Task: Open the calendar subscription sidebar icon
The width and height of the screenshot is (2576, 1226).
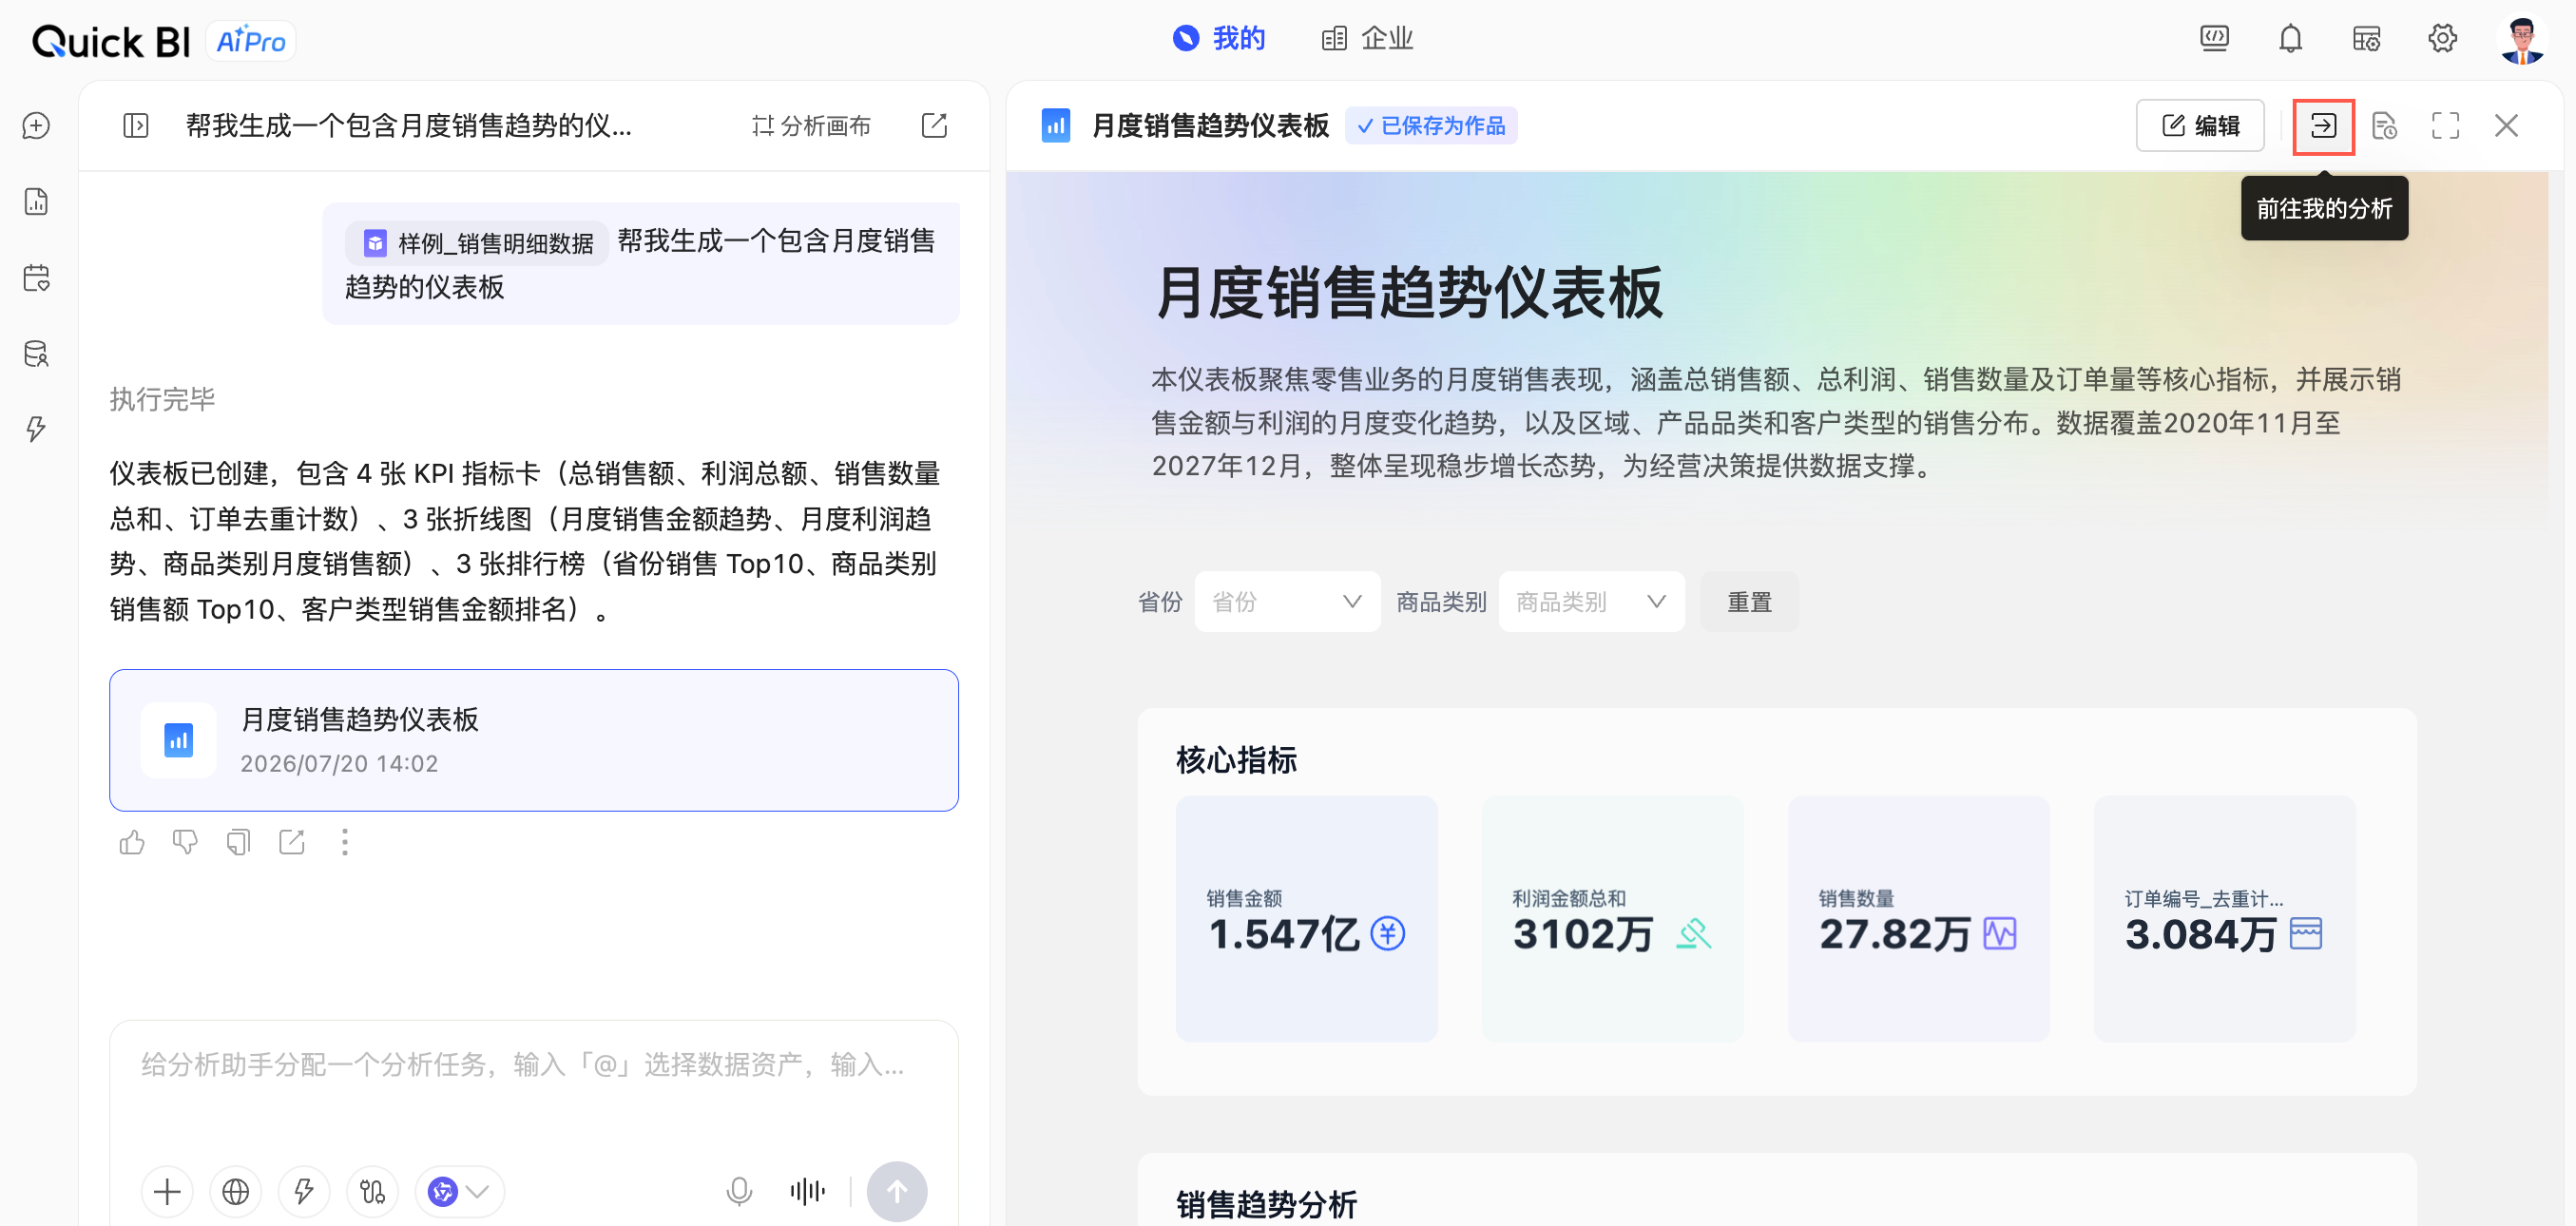Action: pyautogui.click(x=36, y=278)
